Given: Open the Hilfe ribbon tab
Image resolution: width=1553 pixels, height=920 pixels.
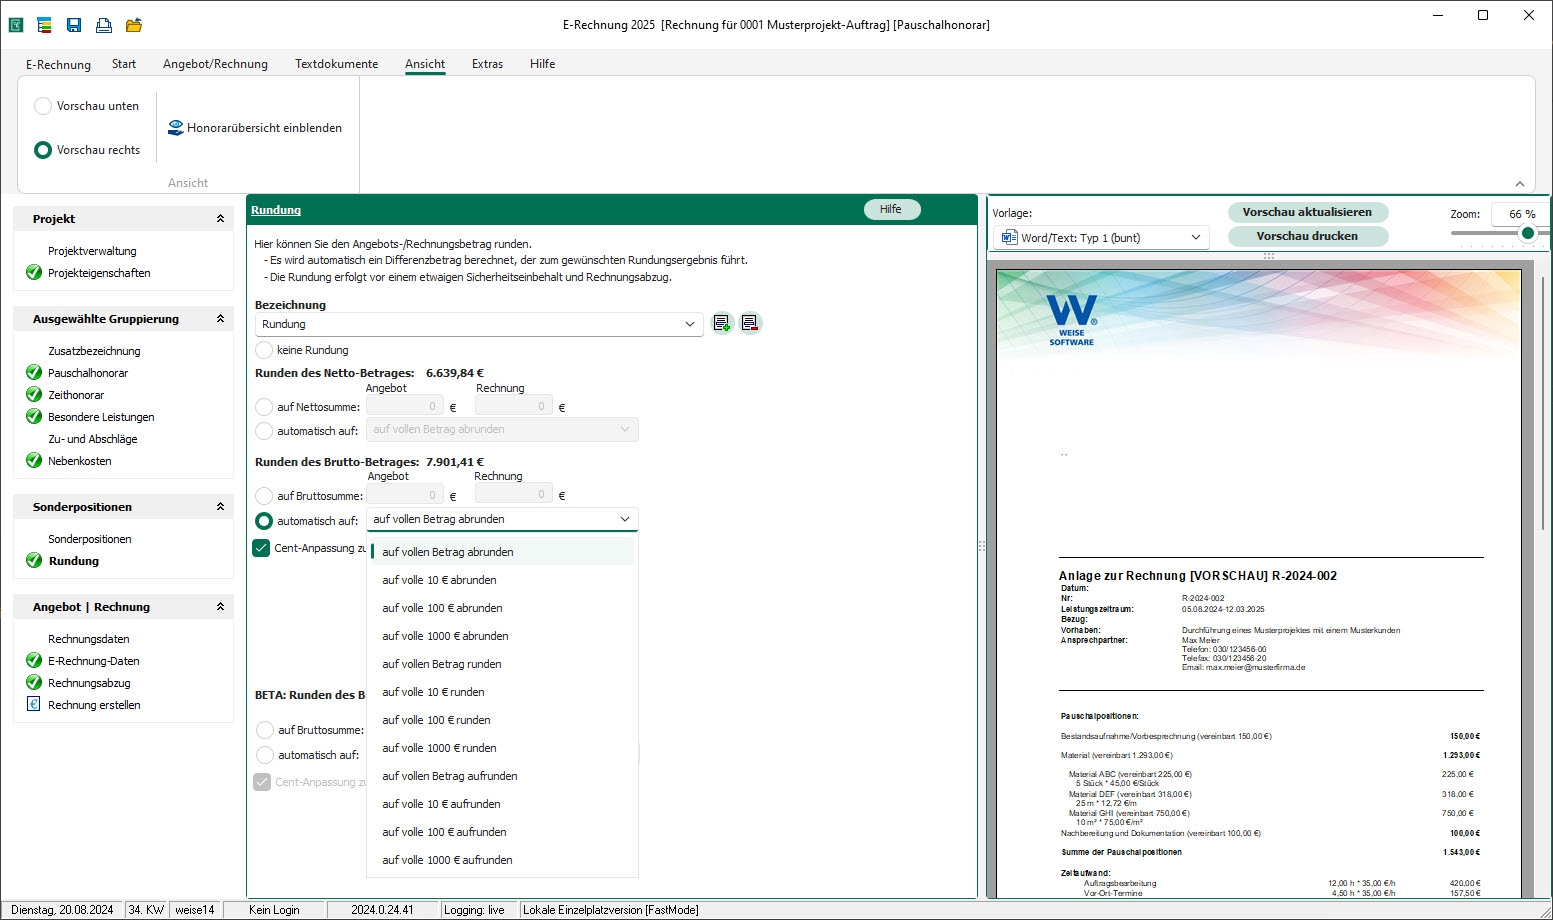Looking at the screenshot, I should tap(542, 64).
